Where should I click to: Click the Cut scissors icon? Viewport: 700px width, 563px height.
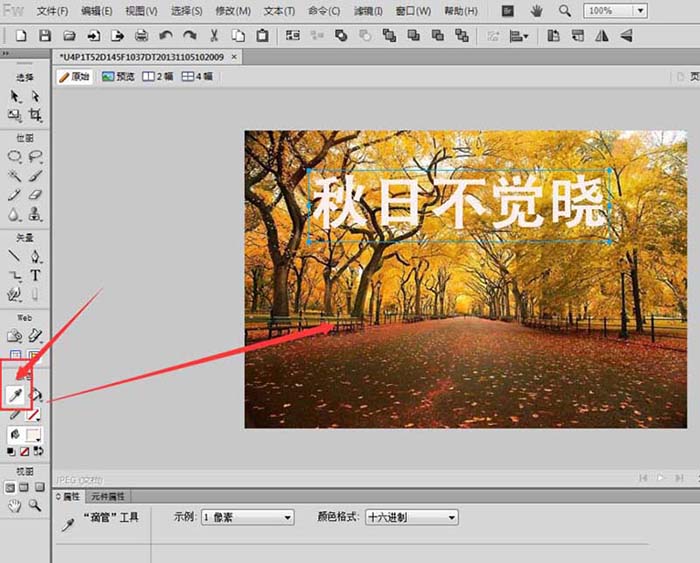click(214, 36)
